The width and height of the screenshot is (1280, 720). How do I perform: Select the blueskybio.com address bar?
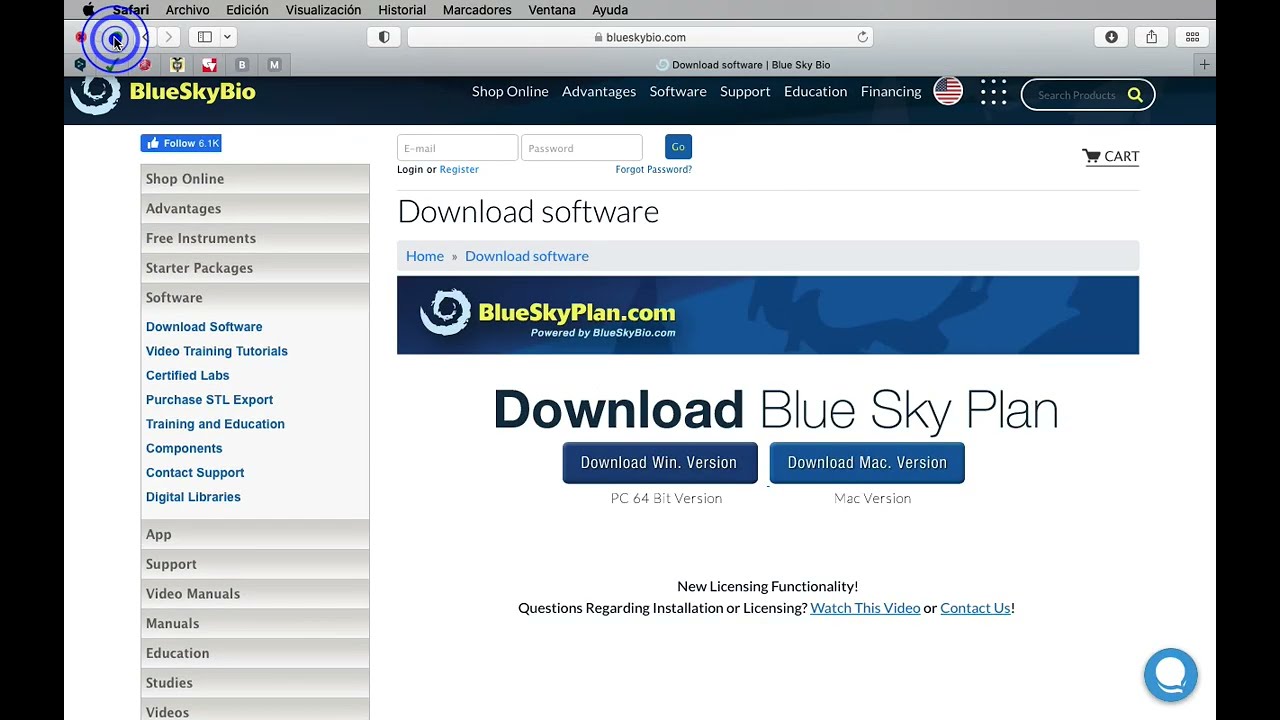[640, 37]
